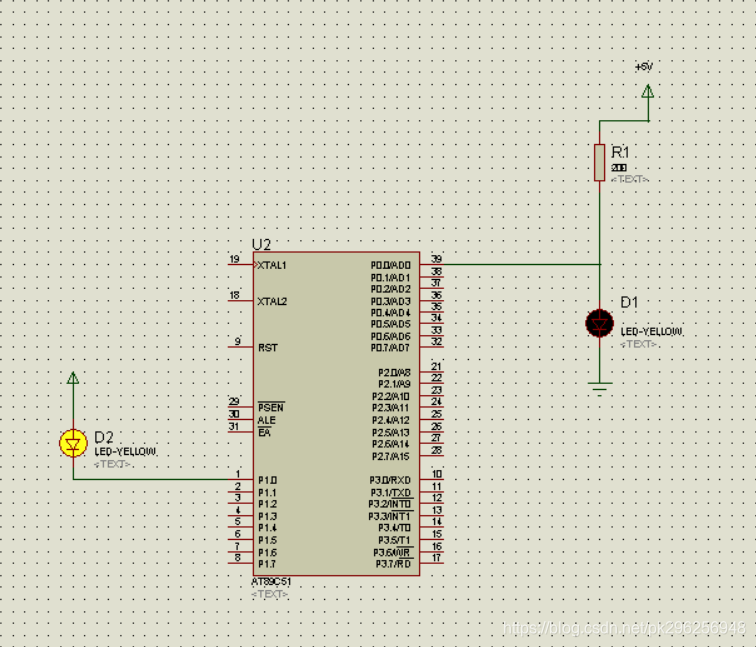Viewport: 756px width, 647px height.
Task: Click the P3.5/T1 pin label
Action: pyautogui.click(x=394, y=540)
